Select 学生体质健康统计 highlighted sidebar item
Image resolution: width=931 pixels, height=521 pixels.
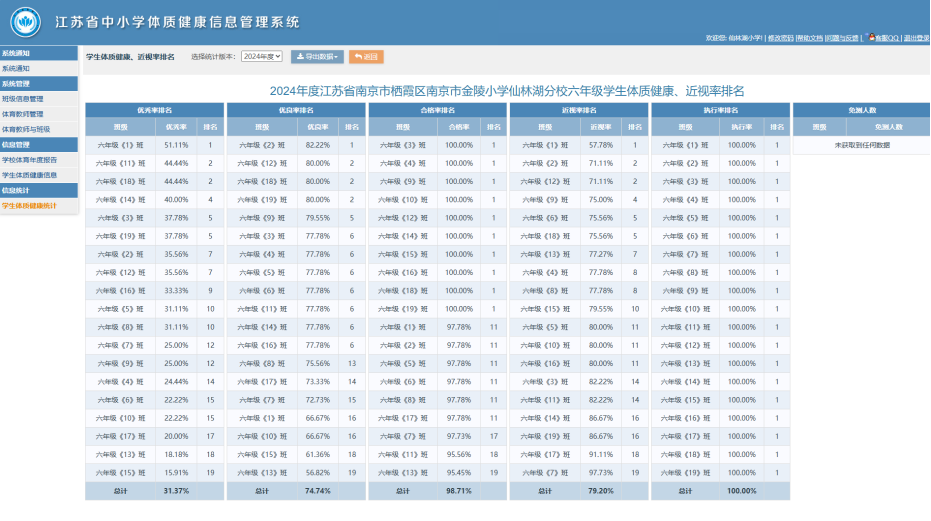point(39,206)
